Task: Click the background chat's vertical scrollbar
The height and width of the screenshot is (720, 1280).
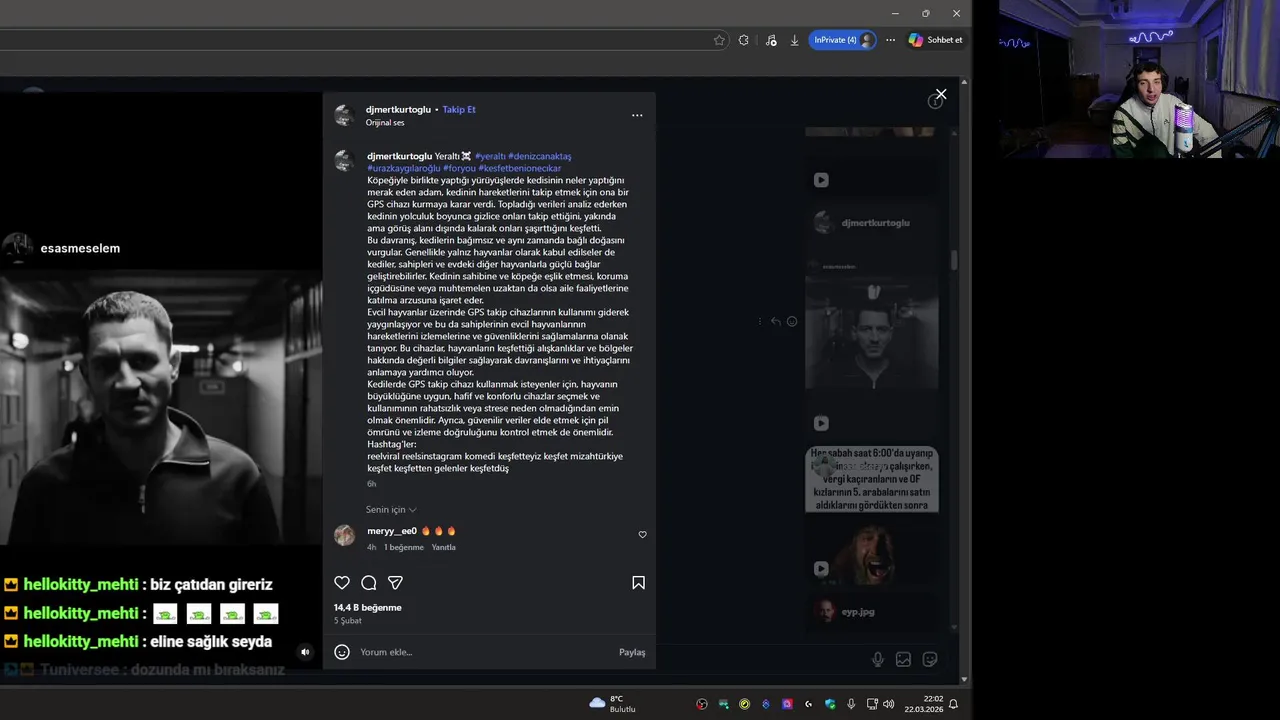Action: 954,259
